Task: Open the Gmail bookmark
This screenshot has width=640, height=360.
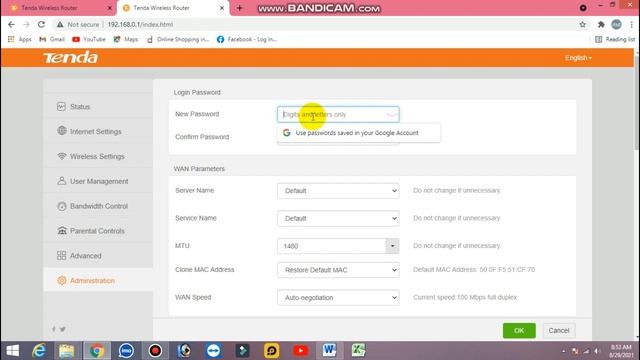Action: pyautogui.click(x=52, y=39)
